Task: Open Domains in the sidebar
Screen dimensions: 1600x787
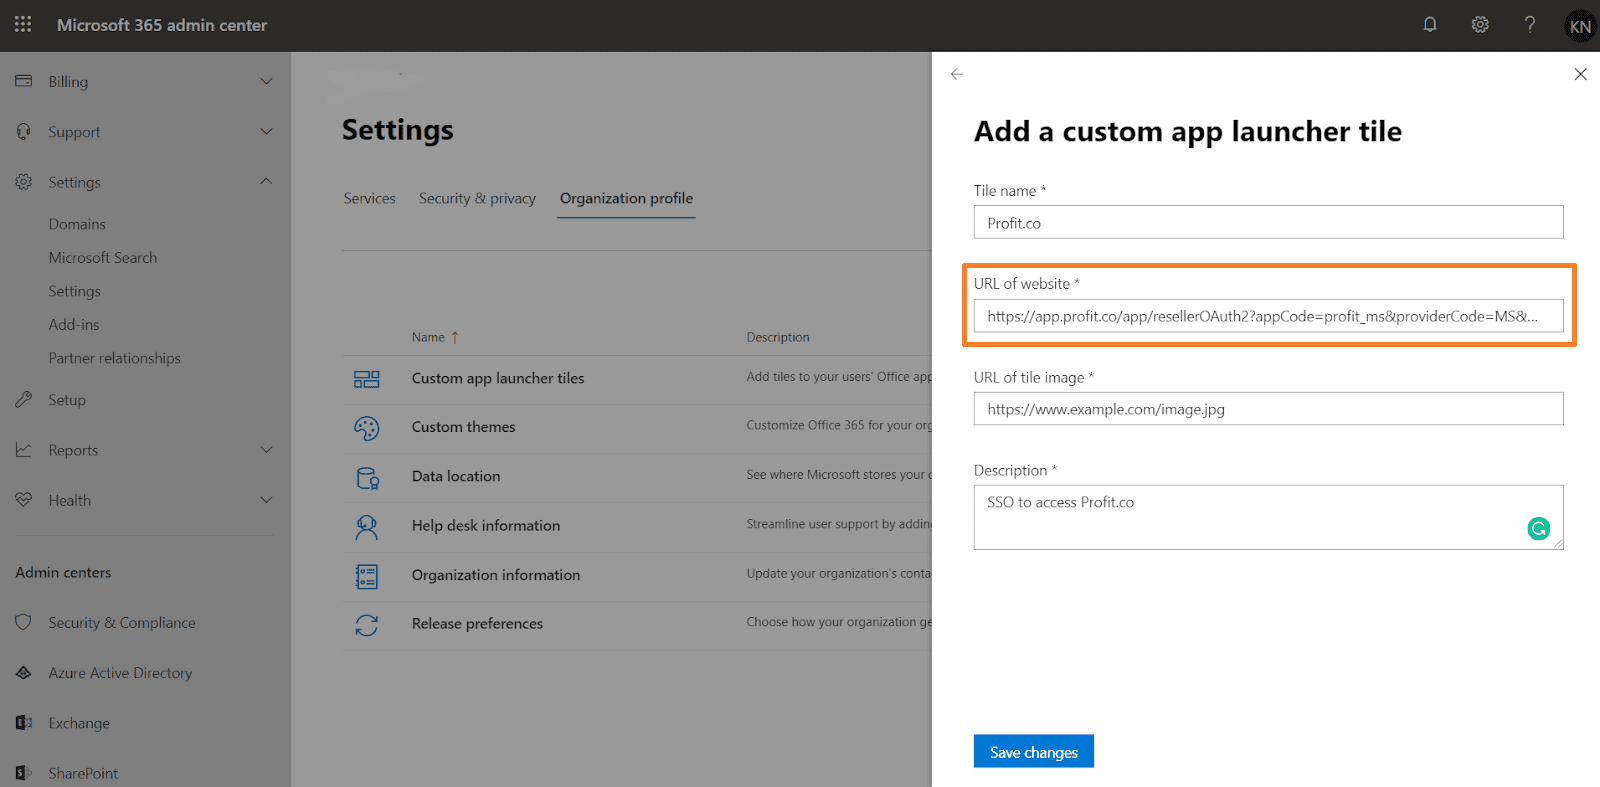Action: (77, 224)
